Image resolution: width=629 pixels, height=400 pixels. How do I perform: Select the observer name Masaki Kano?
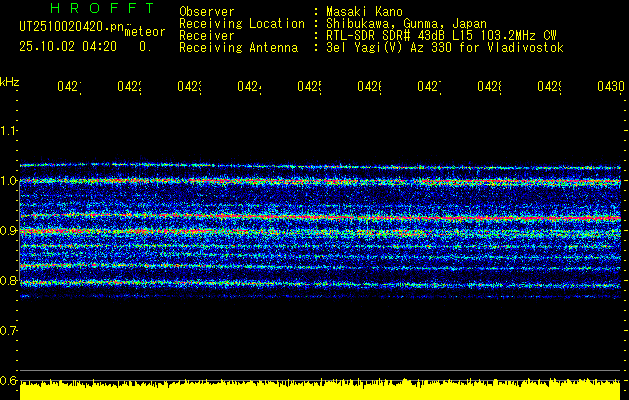tap(364, 11)
